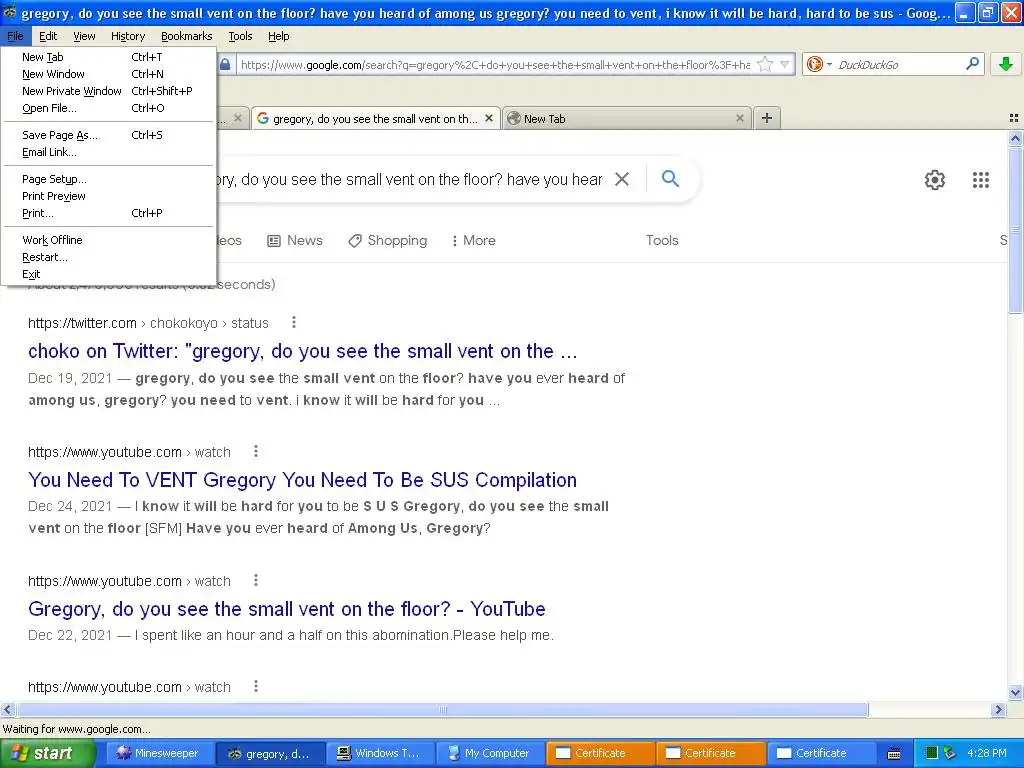Select New Window menu entry
Screen dimensions: 1024x768
(108, 74)
